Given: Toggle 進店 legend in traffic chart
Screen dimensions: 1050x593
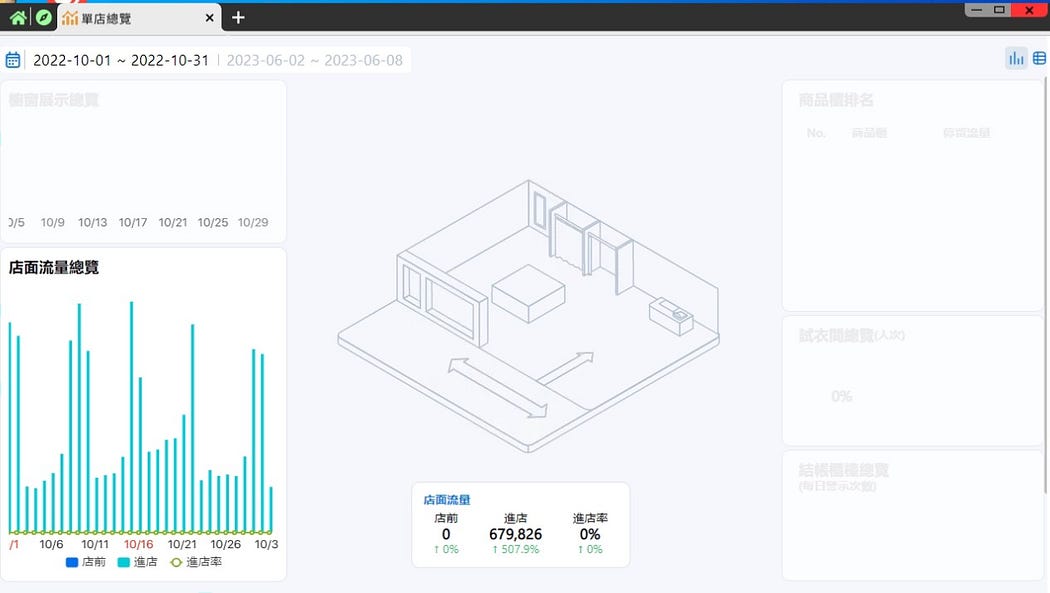Looking at the screenshot, I should pos(137,562).
